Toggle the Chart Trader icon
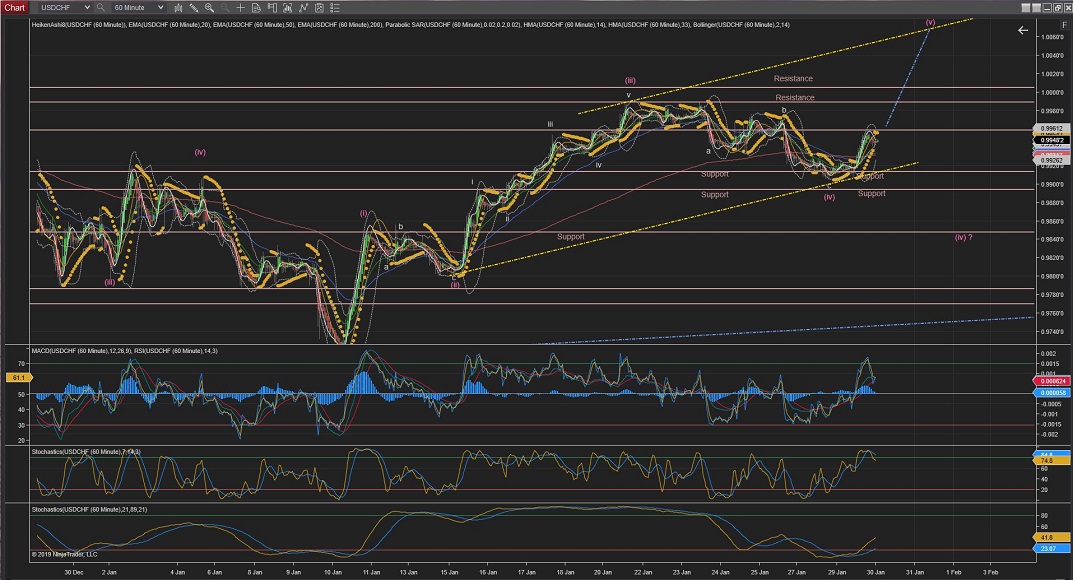Image resolution: width=1073 pixels, height=580 pixels. point(303,7)
